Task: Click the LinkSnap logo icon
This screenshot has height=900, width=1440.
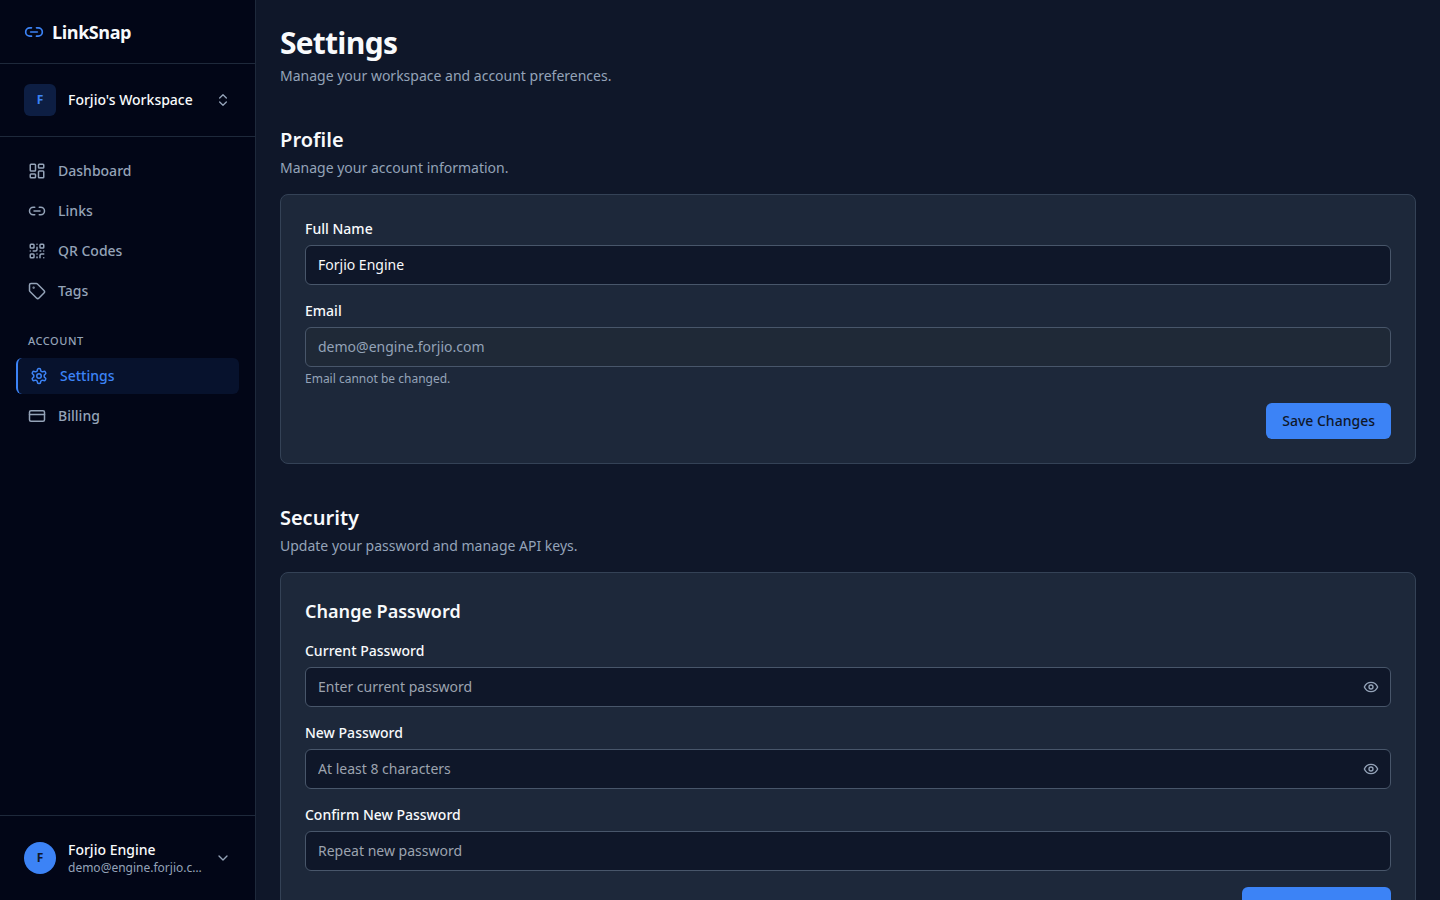Action: (35, 32)
